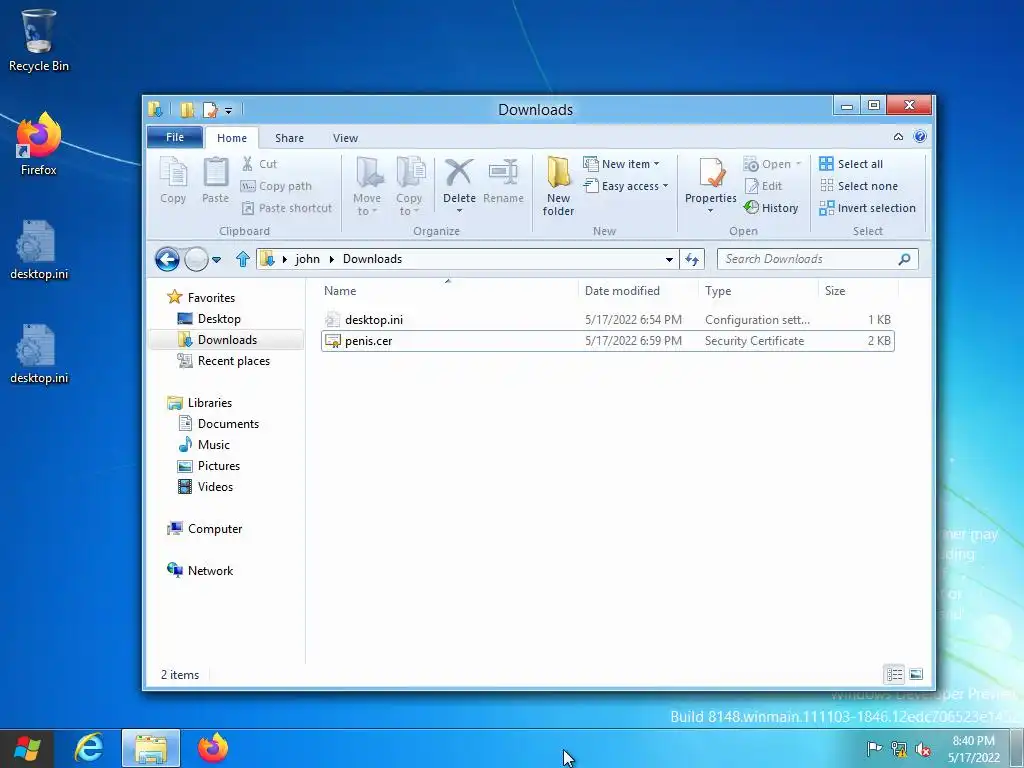The image size is (1024, 768).
Task: Click Downloads in the address breadcrumb
Action: (x=372, y=259)
